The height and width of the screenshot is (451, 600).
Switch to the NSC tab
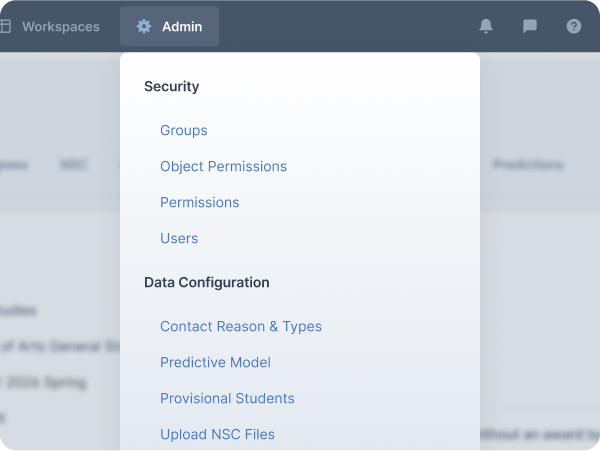tap(73, 165)
